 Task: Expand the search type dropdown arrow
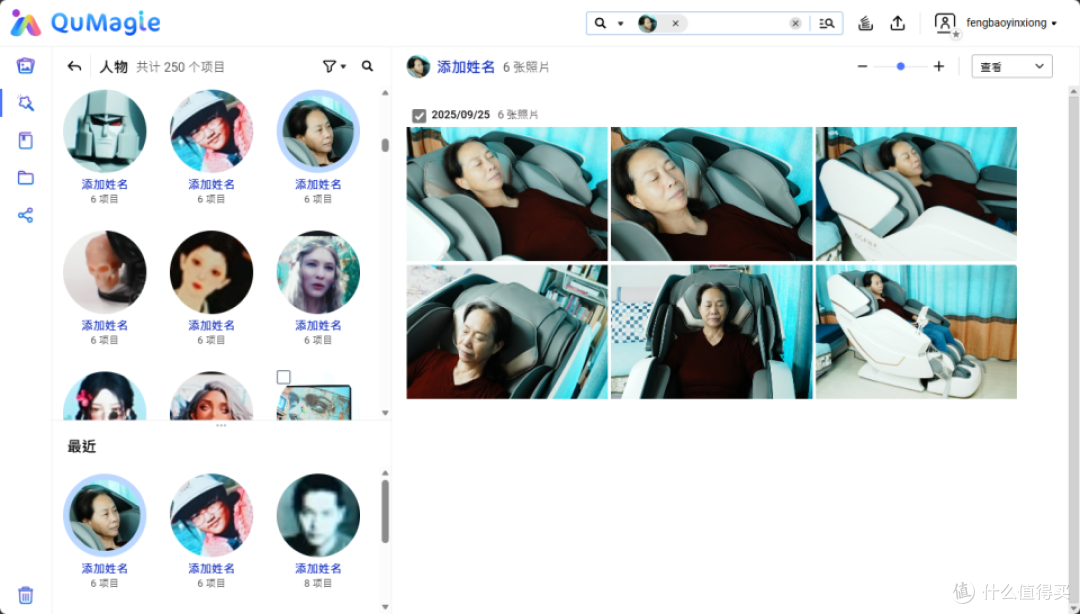(x=621, y=23)
